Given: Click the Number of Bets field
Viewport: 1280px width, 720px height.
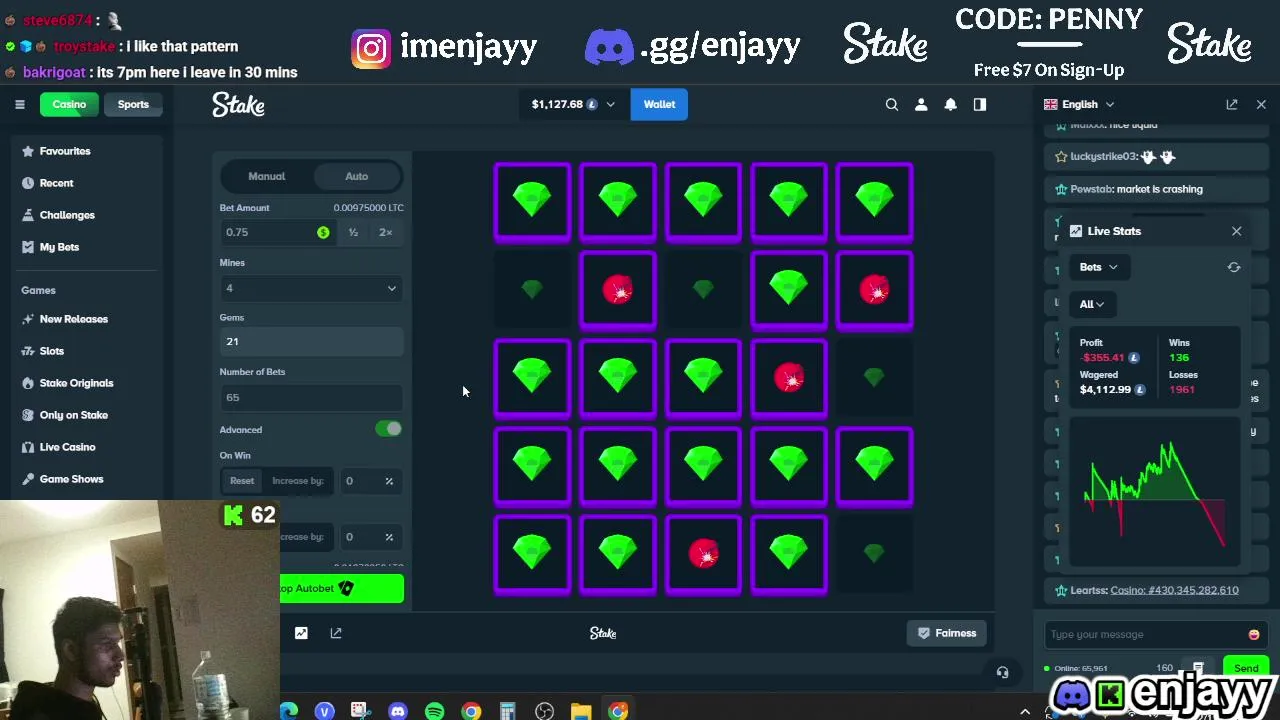Looking at the screenshot, I should click(x=311, y=397).
